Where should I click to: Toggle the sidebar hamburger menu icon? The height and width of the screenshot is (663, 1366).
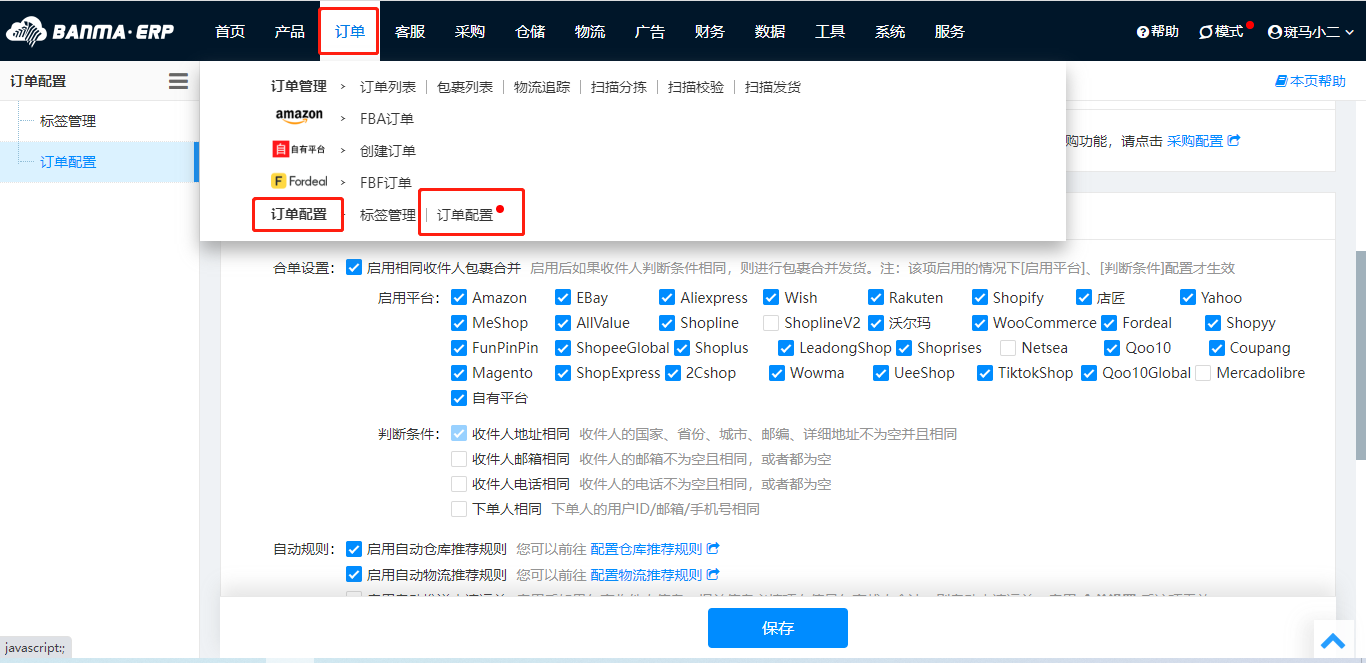point(178,81)
